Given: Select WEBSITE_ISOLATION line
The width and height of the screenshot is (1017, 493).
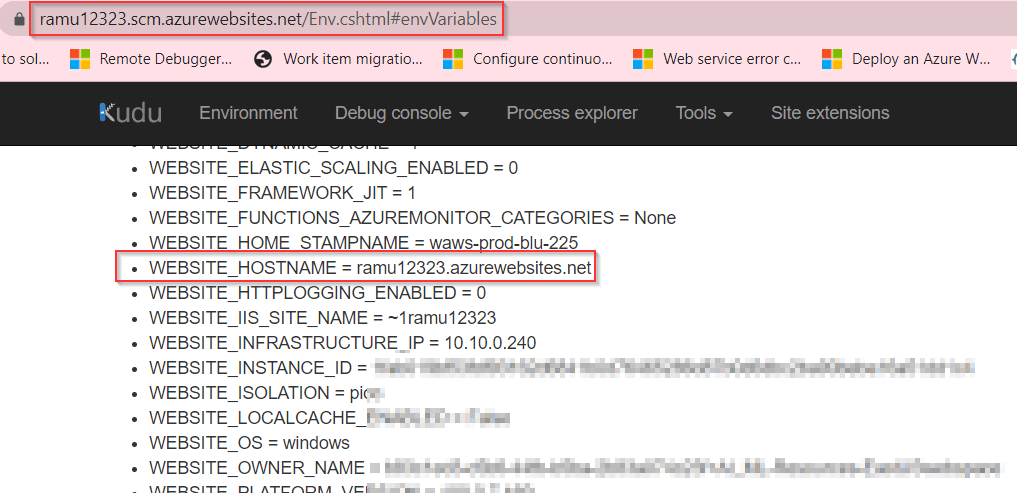Looking at the screenshot, I should pos(267,393).
